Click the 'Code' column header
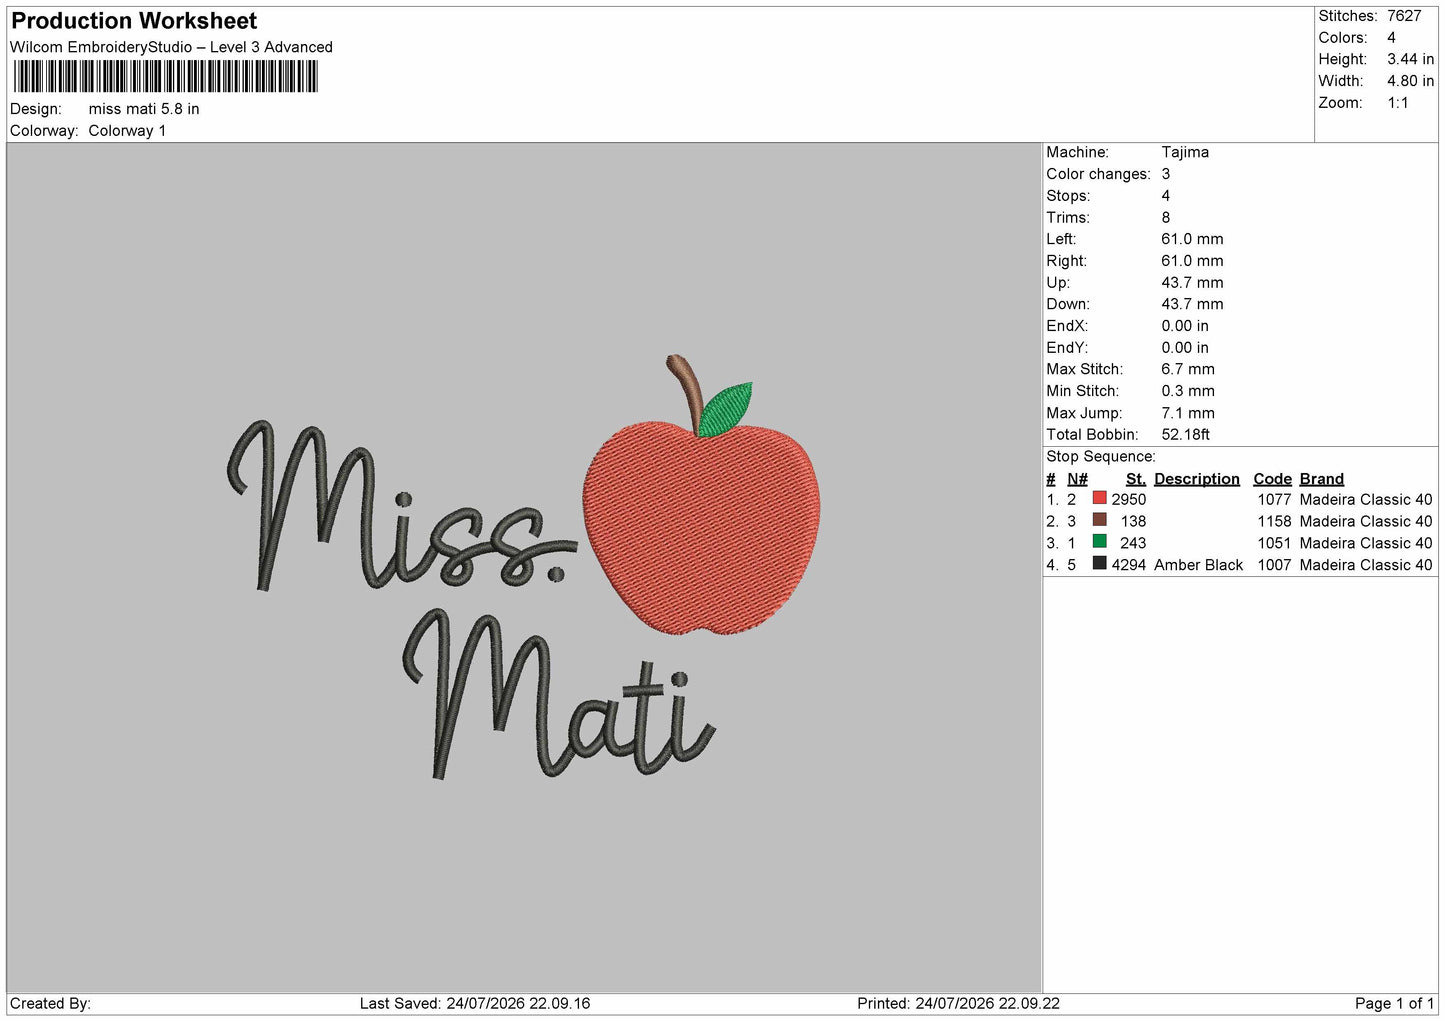This screenshot has width=1445, height=1021. (1273, 479)
